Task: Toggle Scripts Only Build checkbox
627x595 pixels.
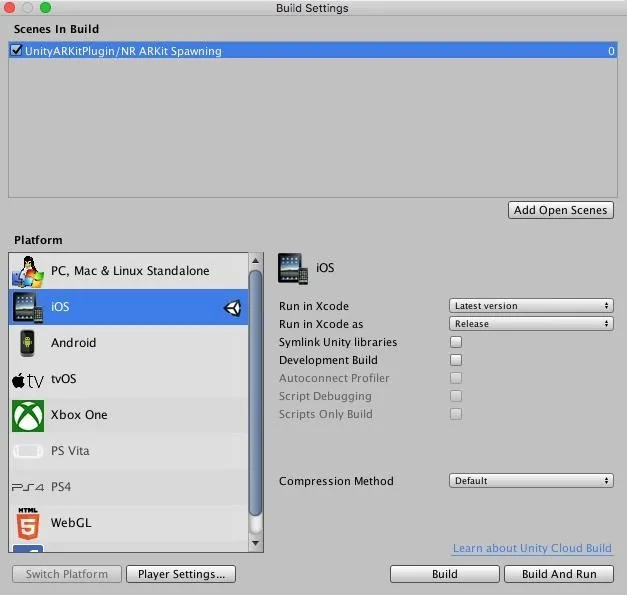Action: pos(456,414)
